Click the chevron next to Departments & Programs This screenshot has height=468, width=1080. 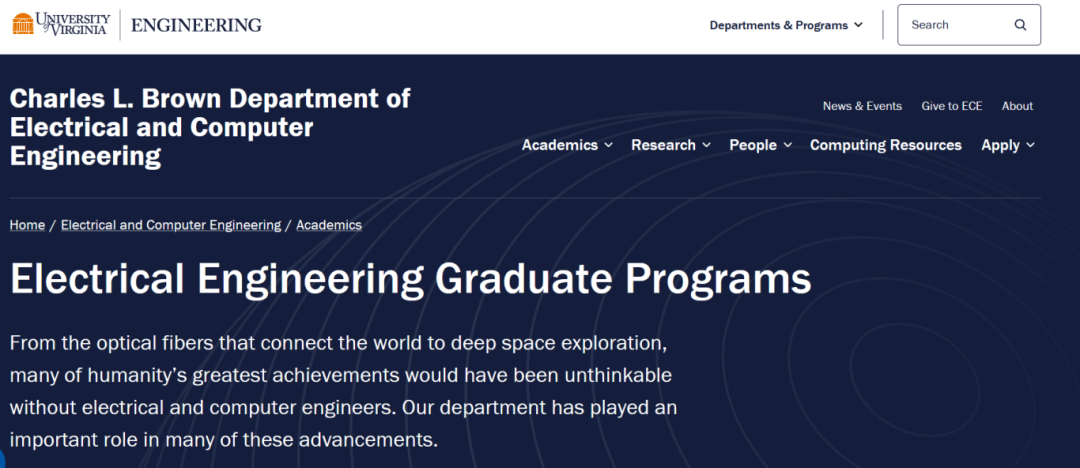[x=858, y=25]
